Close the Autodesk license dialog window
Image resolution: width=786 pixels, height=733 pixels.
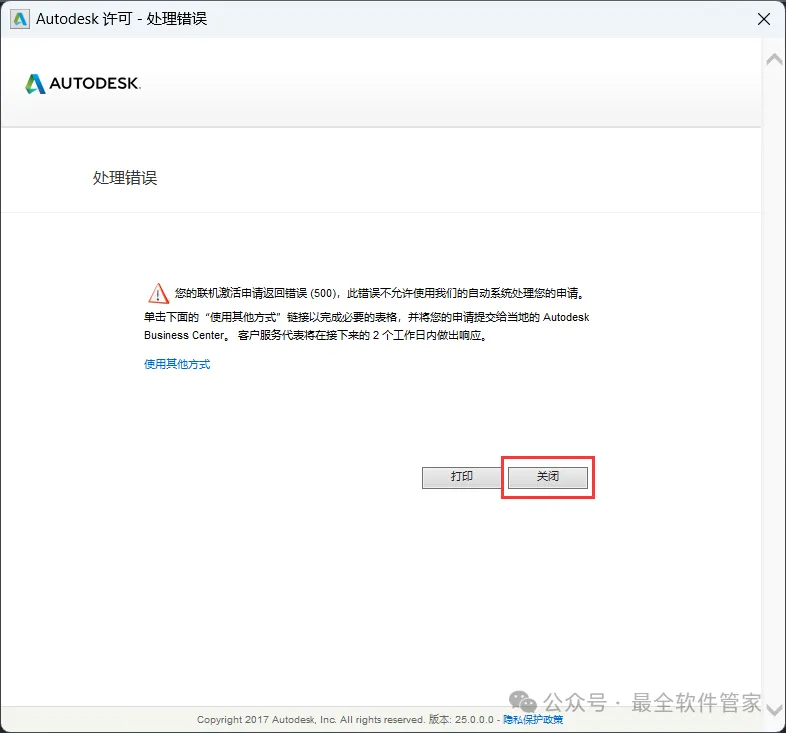point(763,19)
